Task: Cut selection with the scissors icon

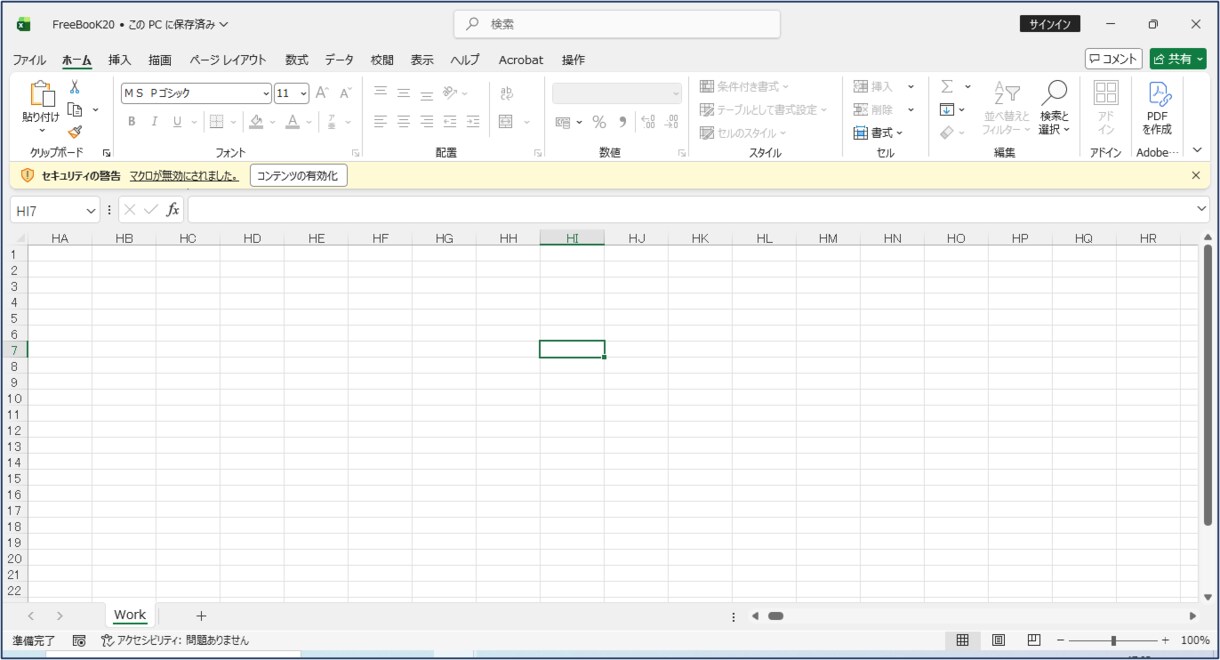Action: coord(74,87)
